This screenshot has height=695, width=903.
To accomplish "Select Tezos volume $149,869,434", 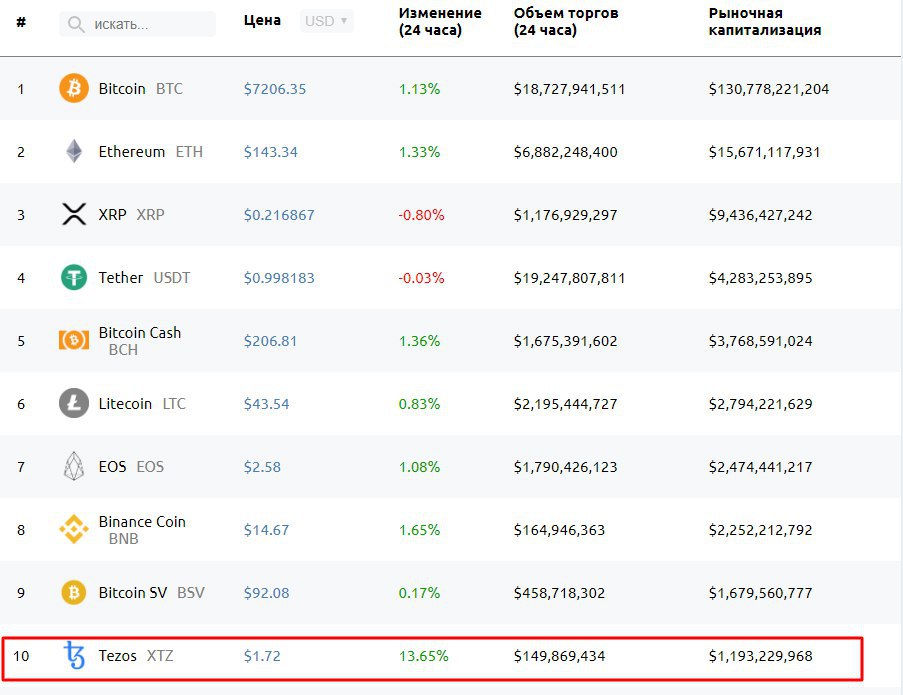I will click(559, 656).
